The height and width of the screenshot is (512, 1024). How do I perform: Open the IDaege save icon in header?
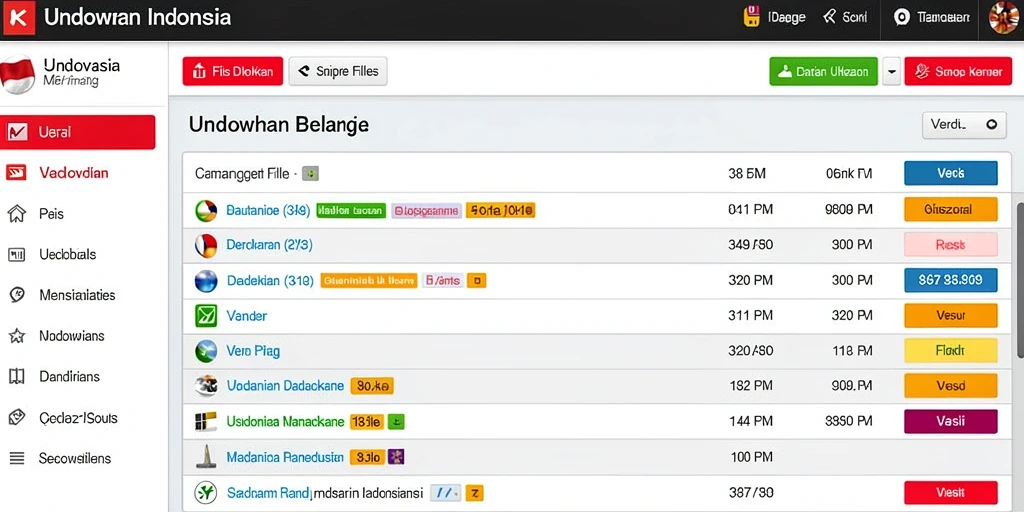(752, 17)
